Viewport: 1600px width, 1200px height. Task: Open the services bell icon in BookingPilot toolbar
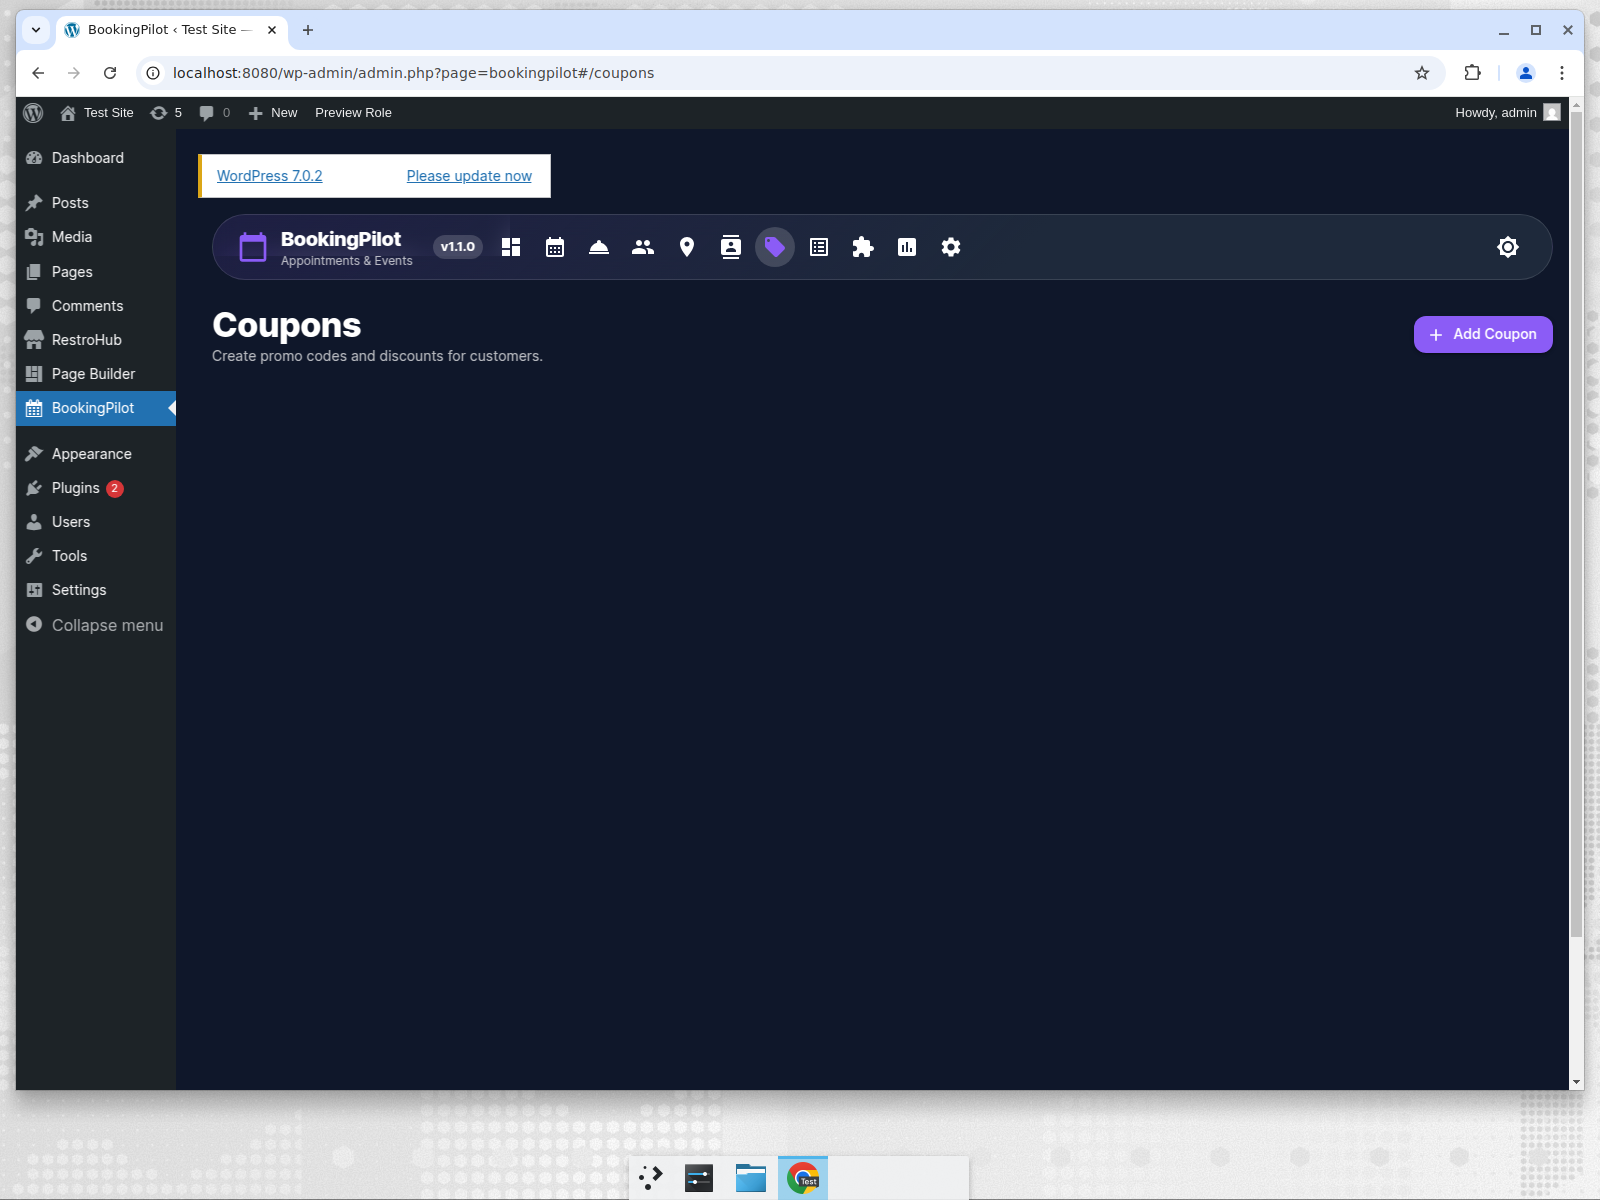pyautogui.click(x=599, y=247)
